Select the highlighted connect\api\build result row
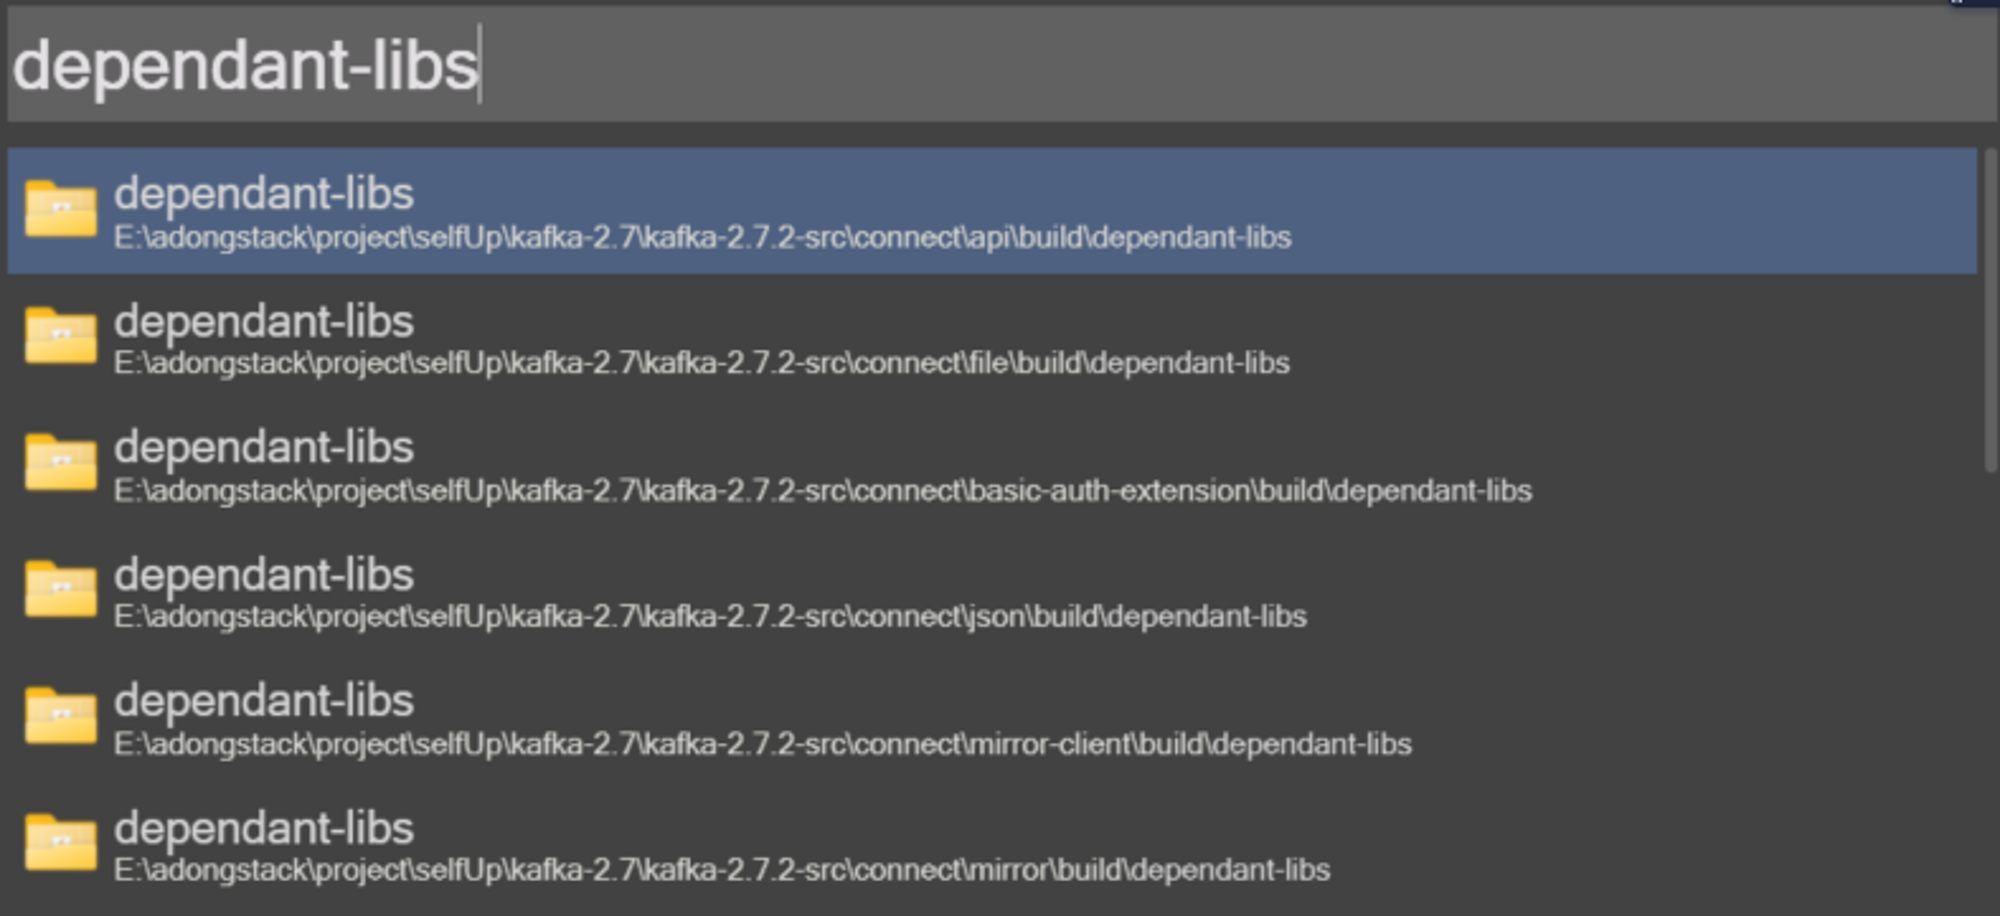Screen dimensions: 2000x916 992,211
